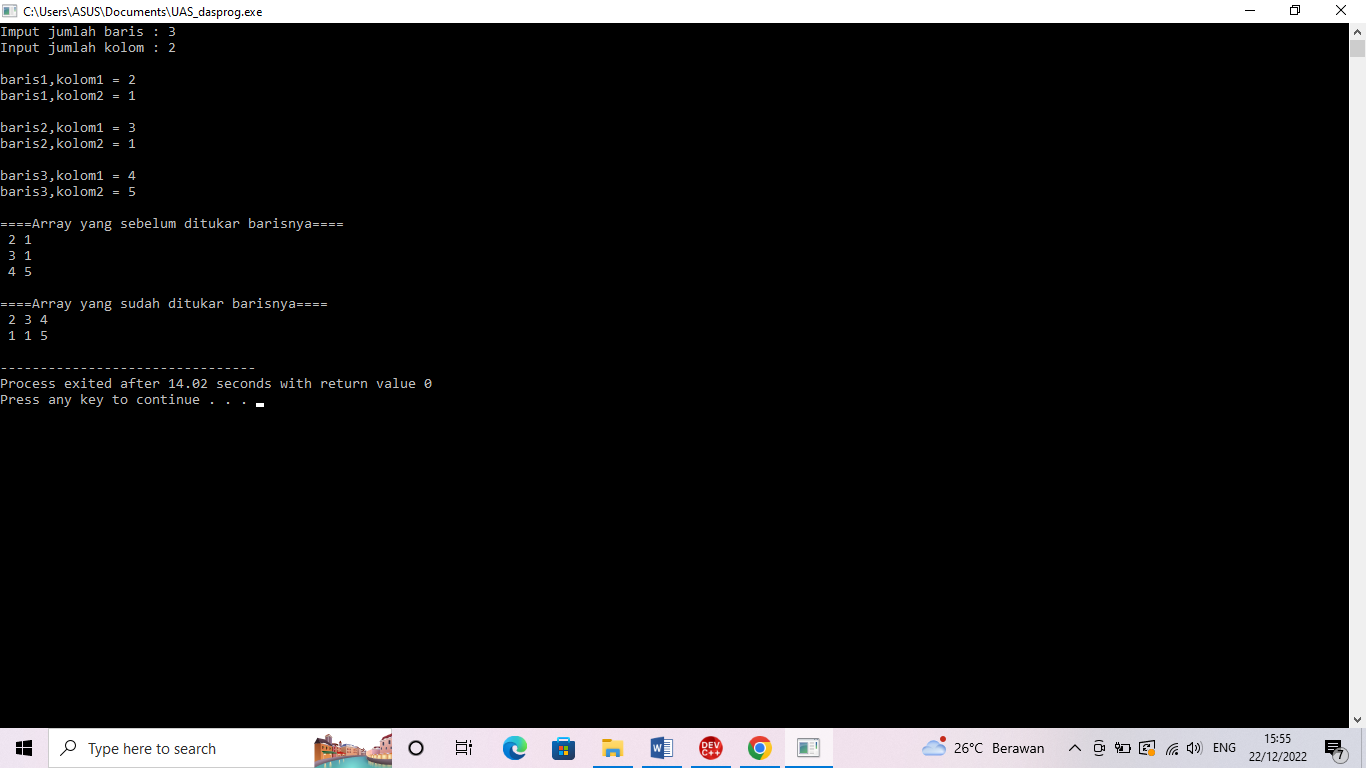The height and width of the screenshot is (768, 1366).
Task: Click the line 'Imput jumlah baris : 3'
Action: point(88,32)
